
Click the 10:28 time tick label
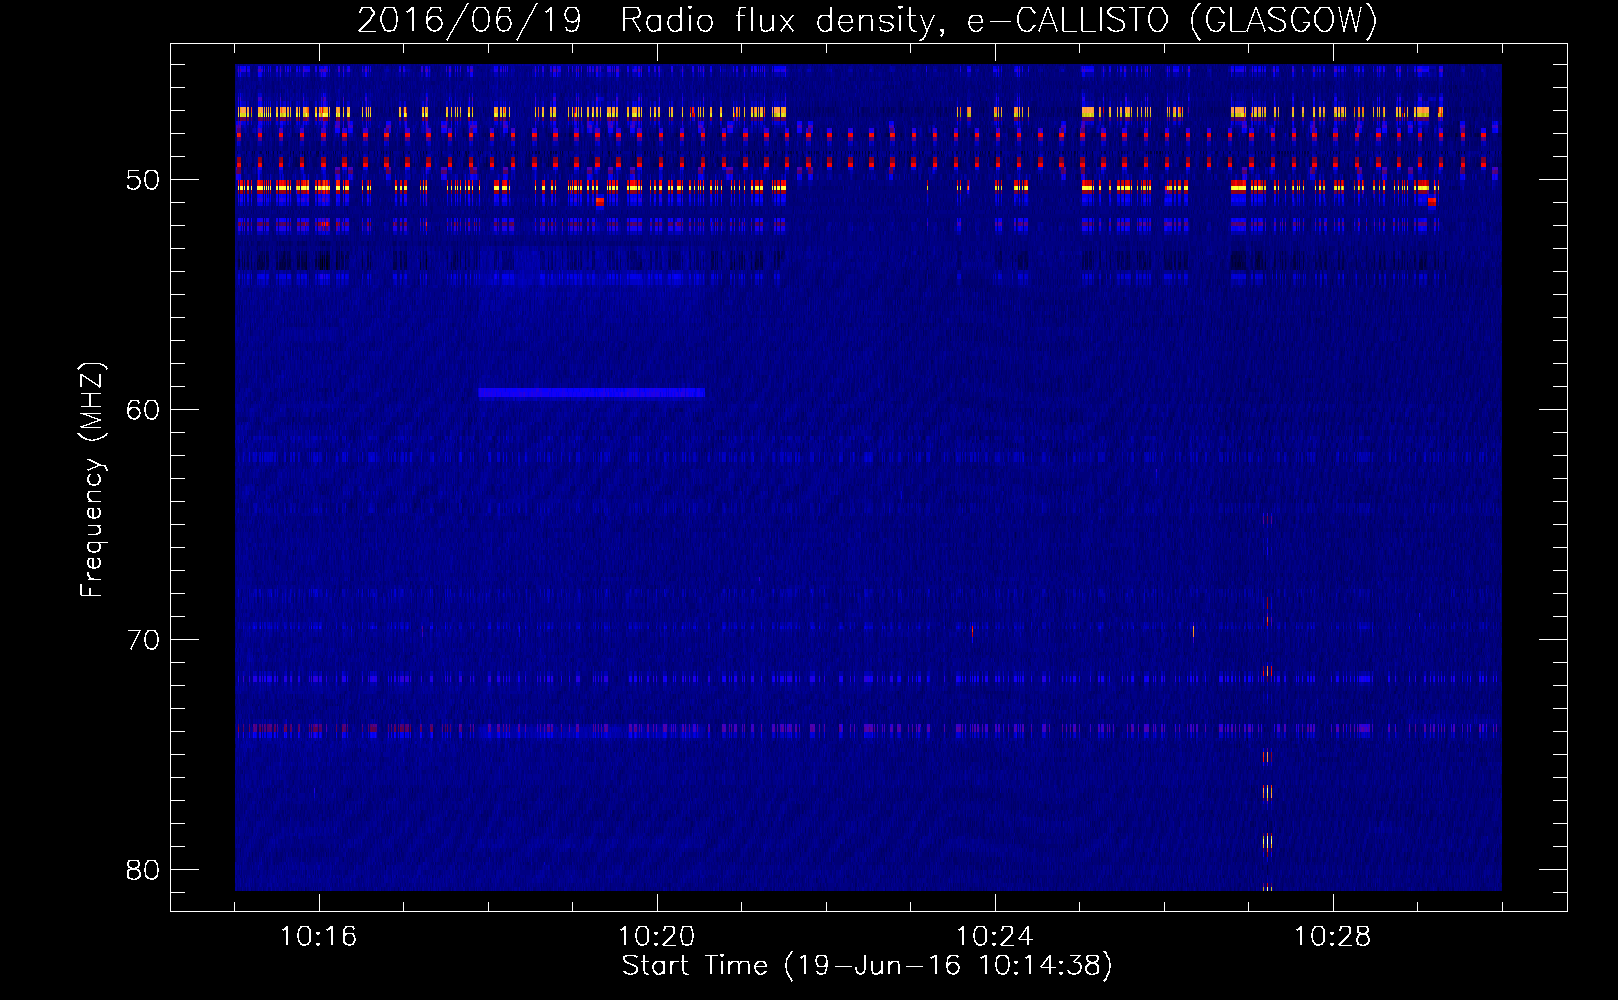1332,937
